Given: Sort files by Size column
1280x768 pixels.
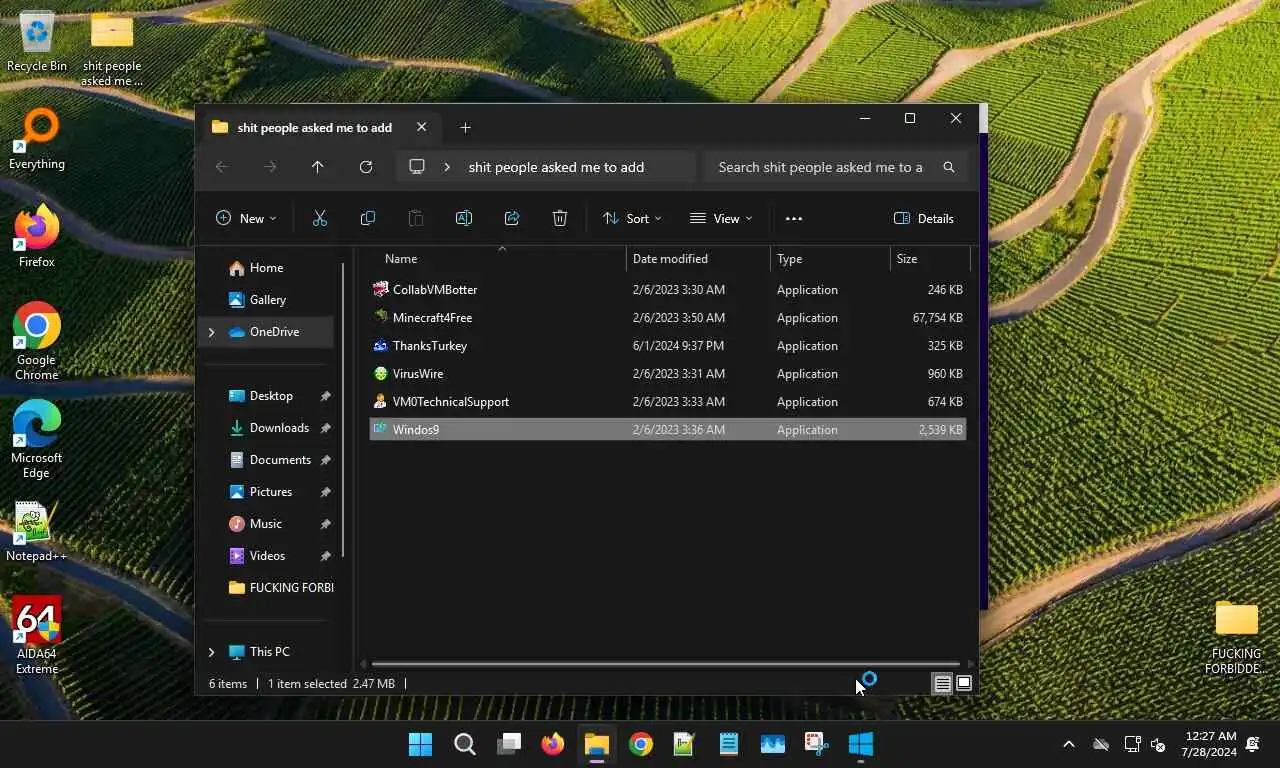Looking at the screenshot, I should [x=907, y=259].
